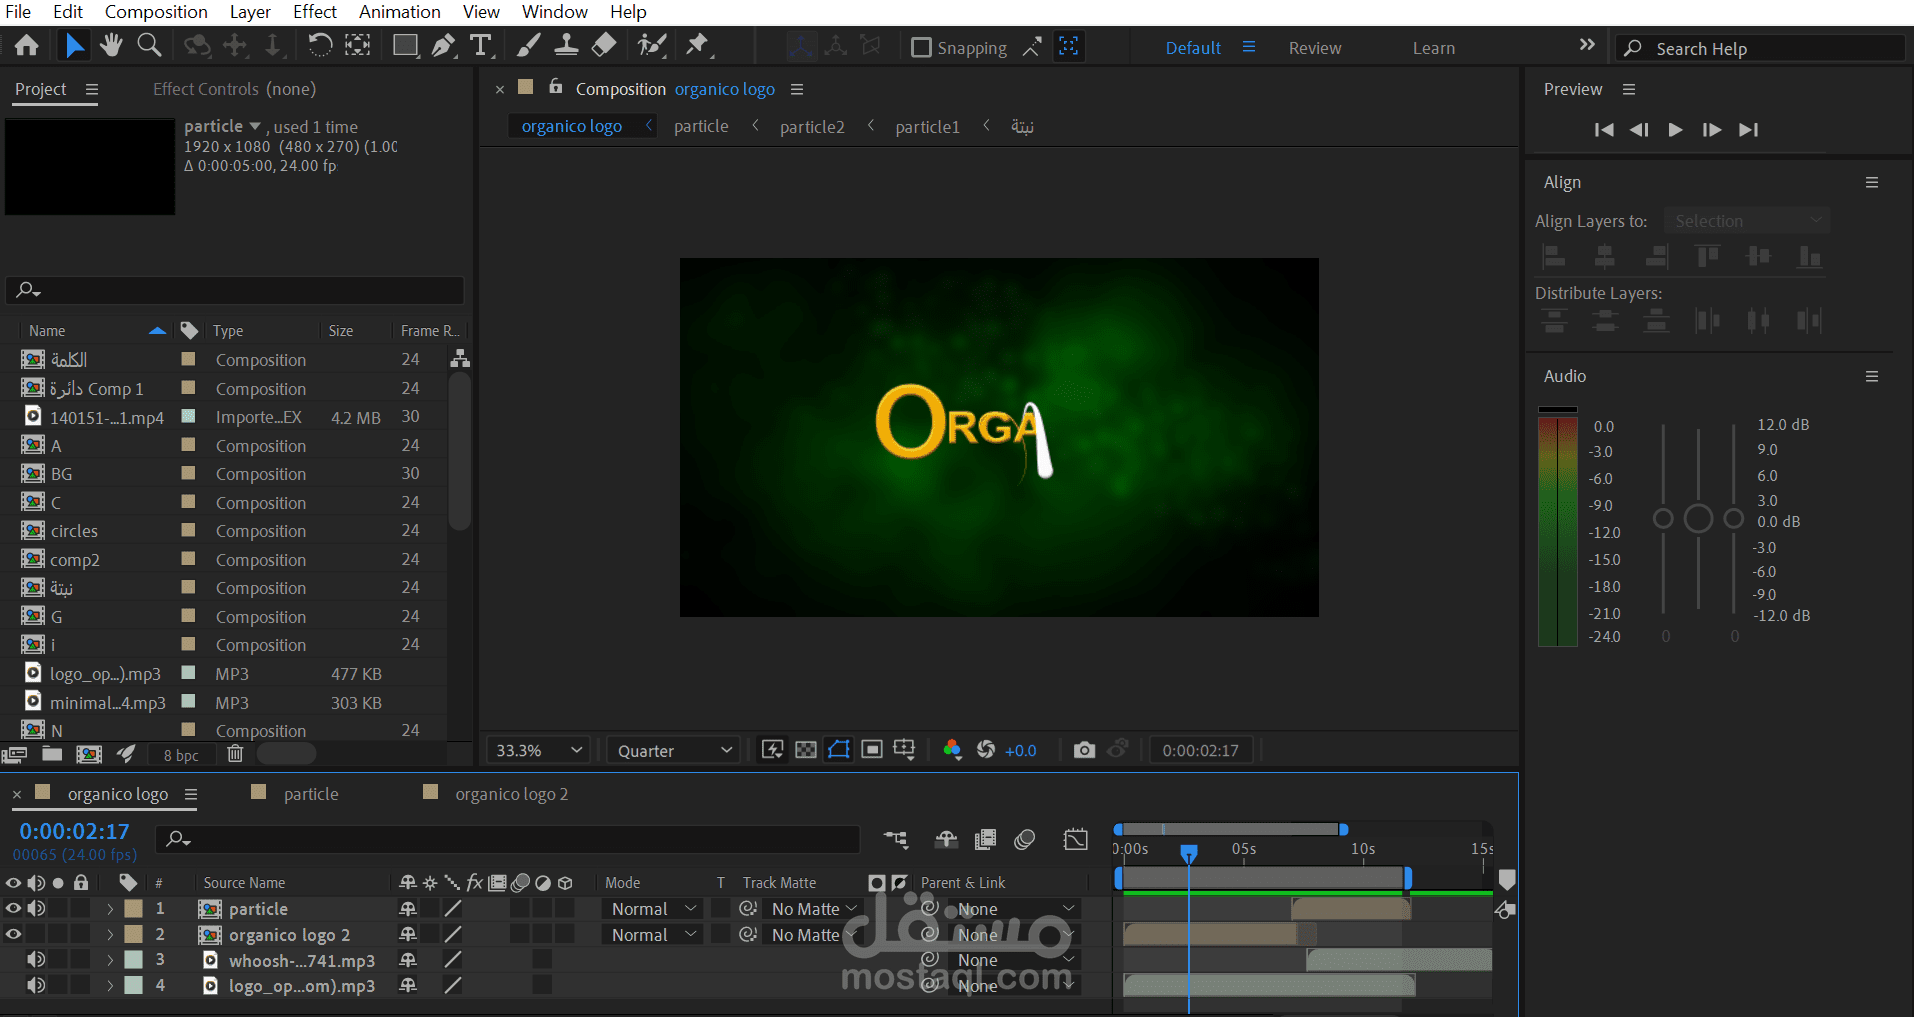The width and height of the screenshot is (1914, 1017).
Task: Enable Frame Blending for the composition
Action: 985,840
